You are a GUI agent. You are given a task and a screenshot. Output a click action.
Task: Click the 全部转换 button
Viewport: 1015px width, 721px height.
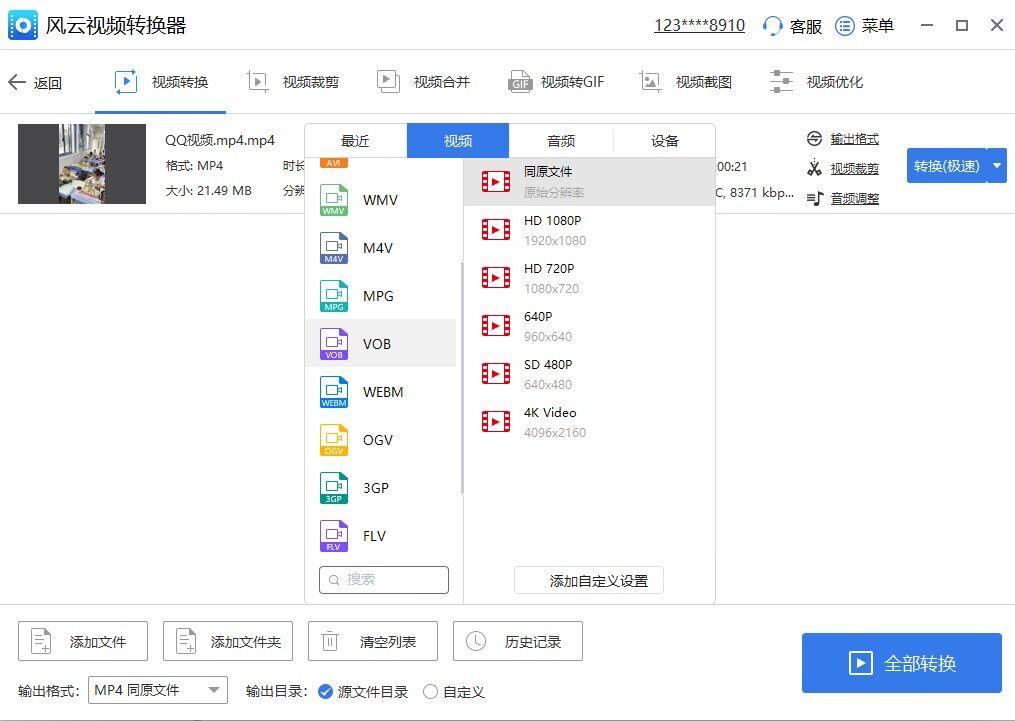[x=902, y=663]
